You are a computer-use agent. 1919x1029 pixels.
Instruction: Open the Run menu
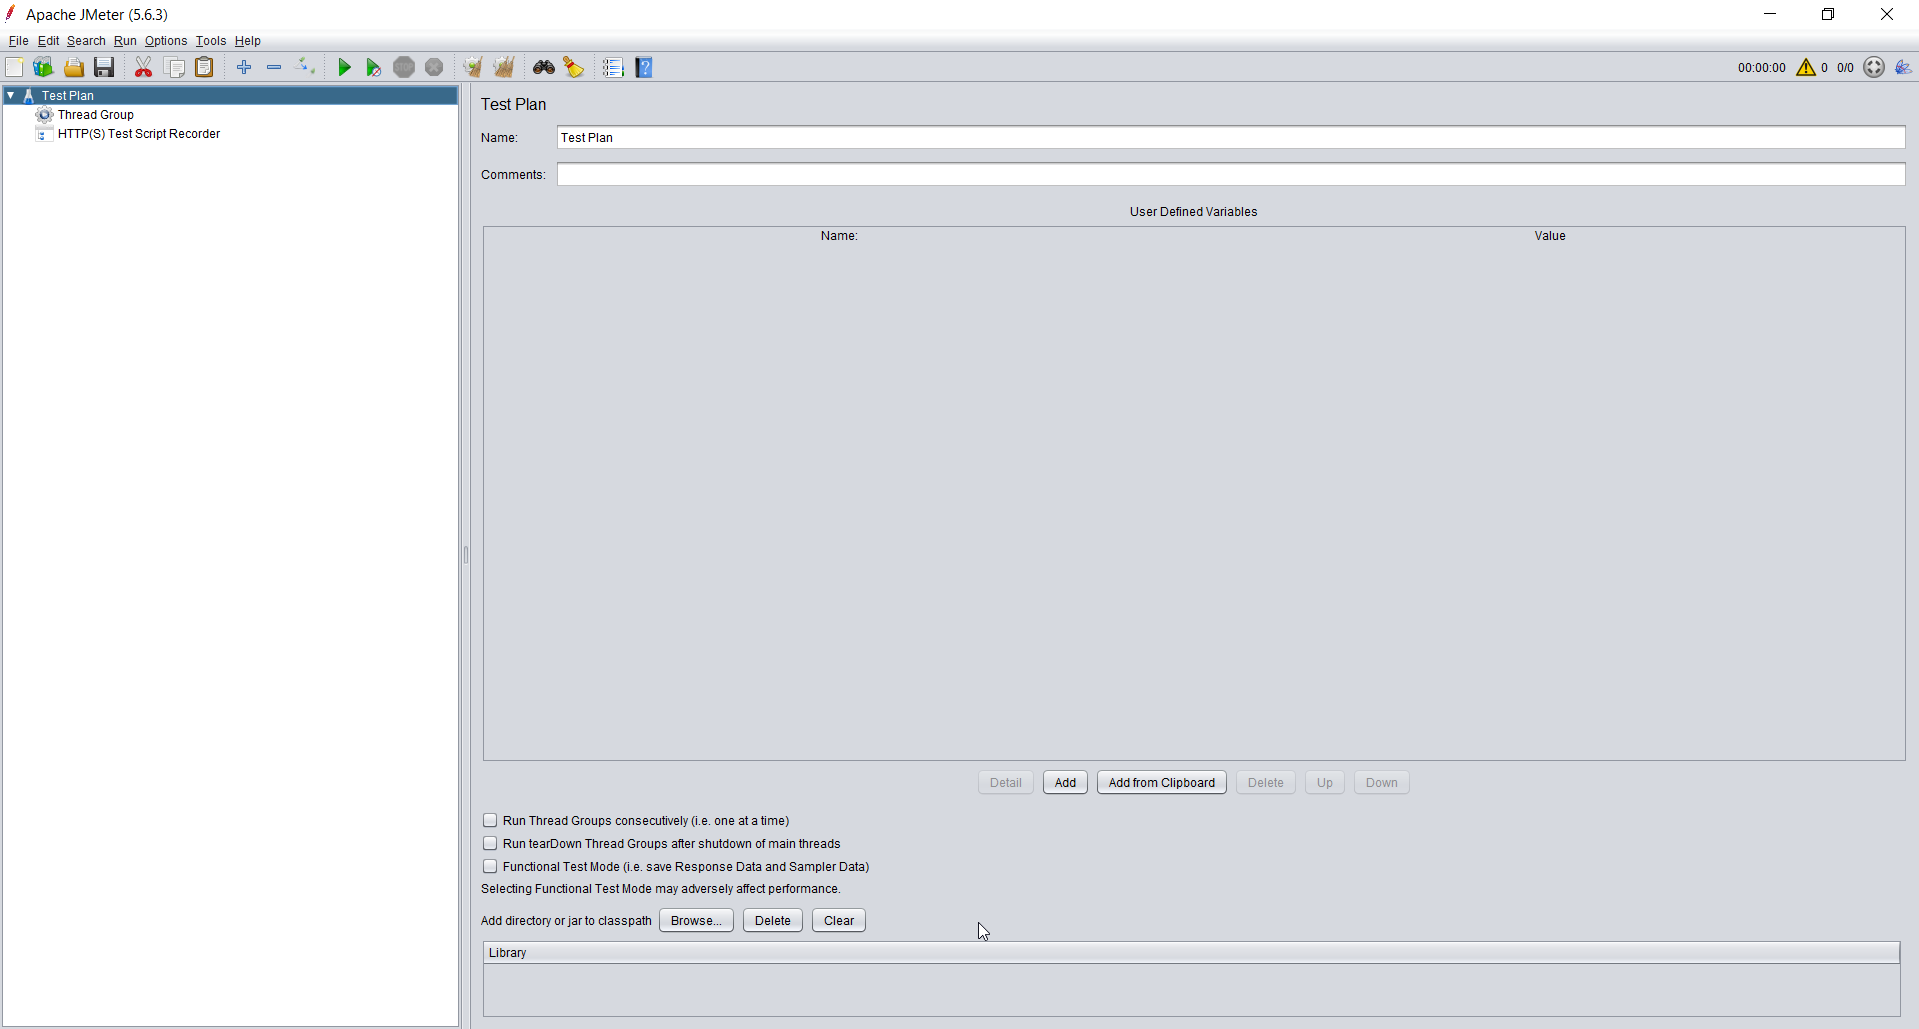(125, 41)
